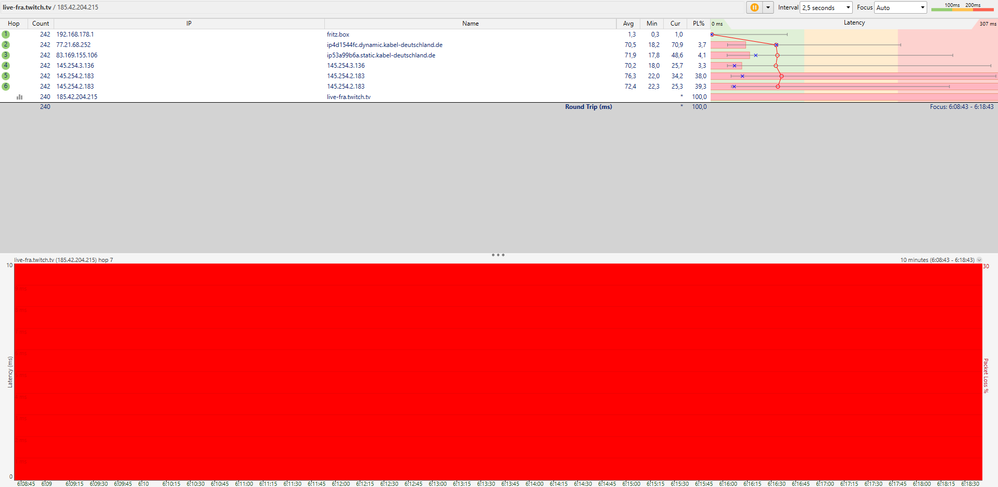998x487 pixels.
Task: Click the Avg value 76,3
Action: (x=630, y=76)
